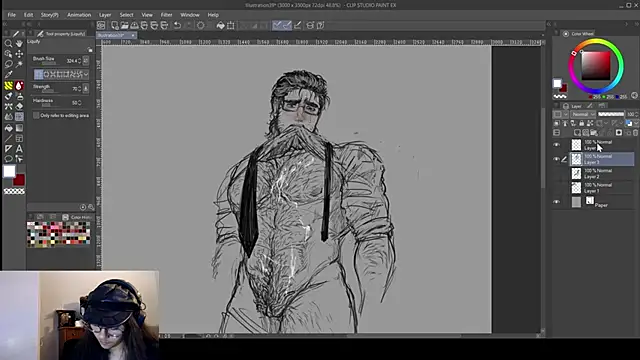
Task: Click the Tool property [Liquify] tab
Action: pos(61,34)
